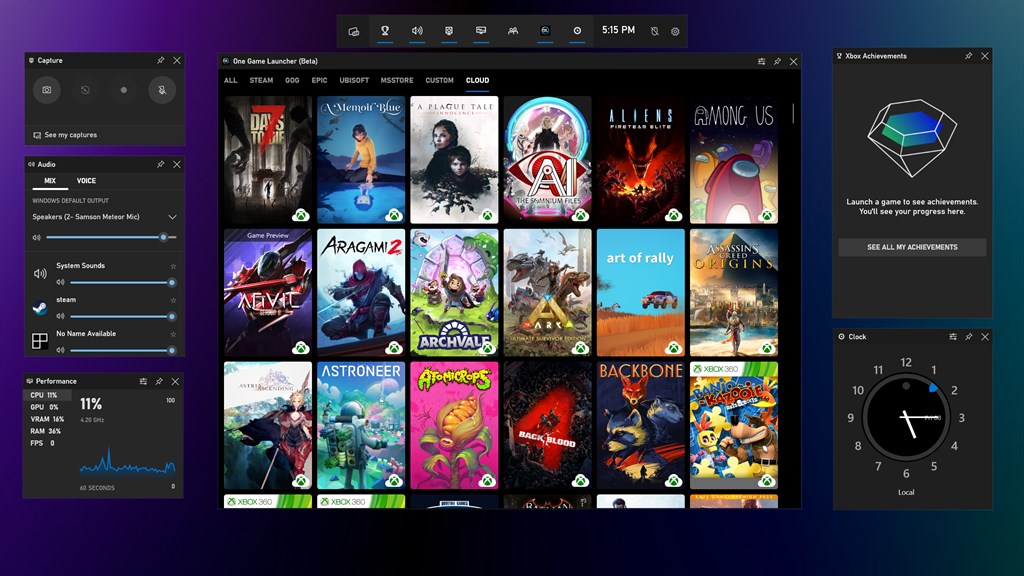Toggle the Performance widget monitor icon
The height and width of the screenshot is (576, 1024).
click(481, 31)
